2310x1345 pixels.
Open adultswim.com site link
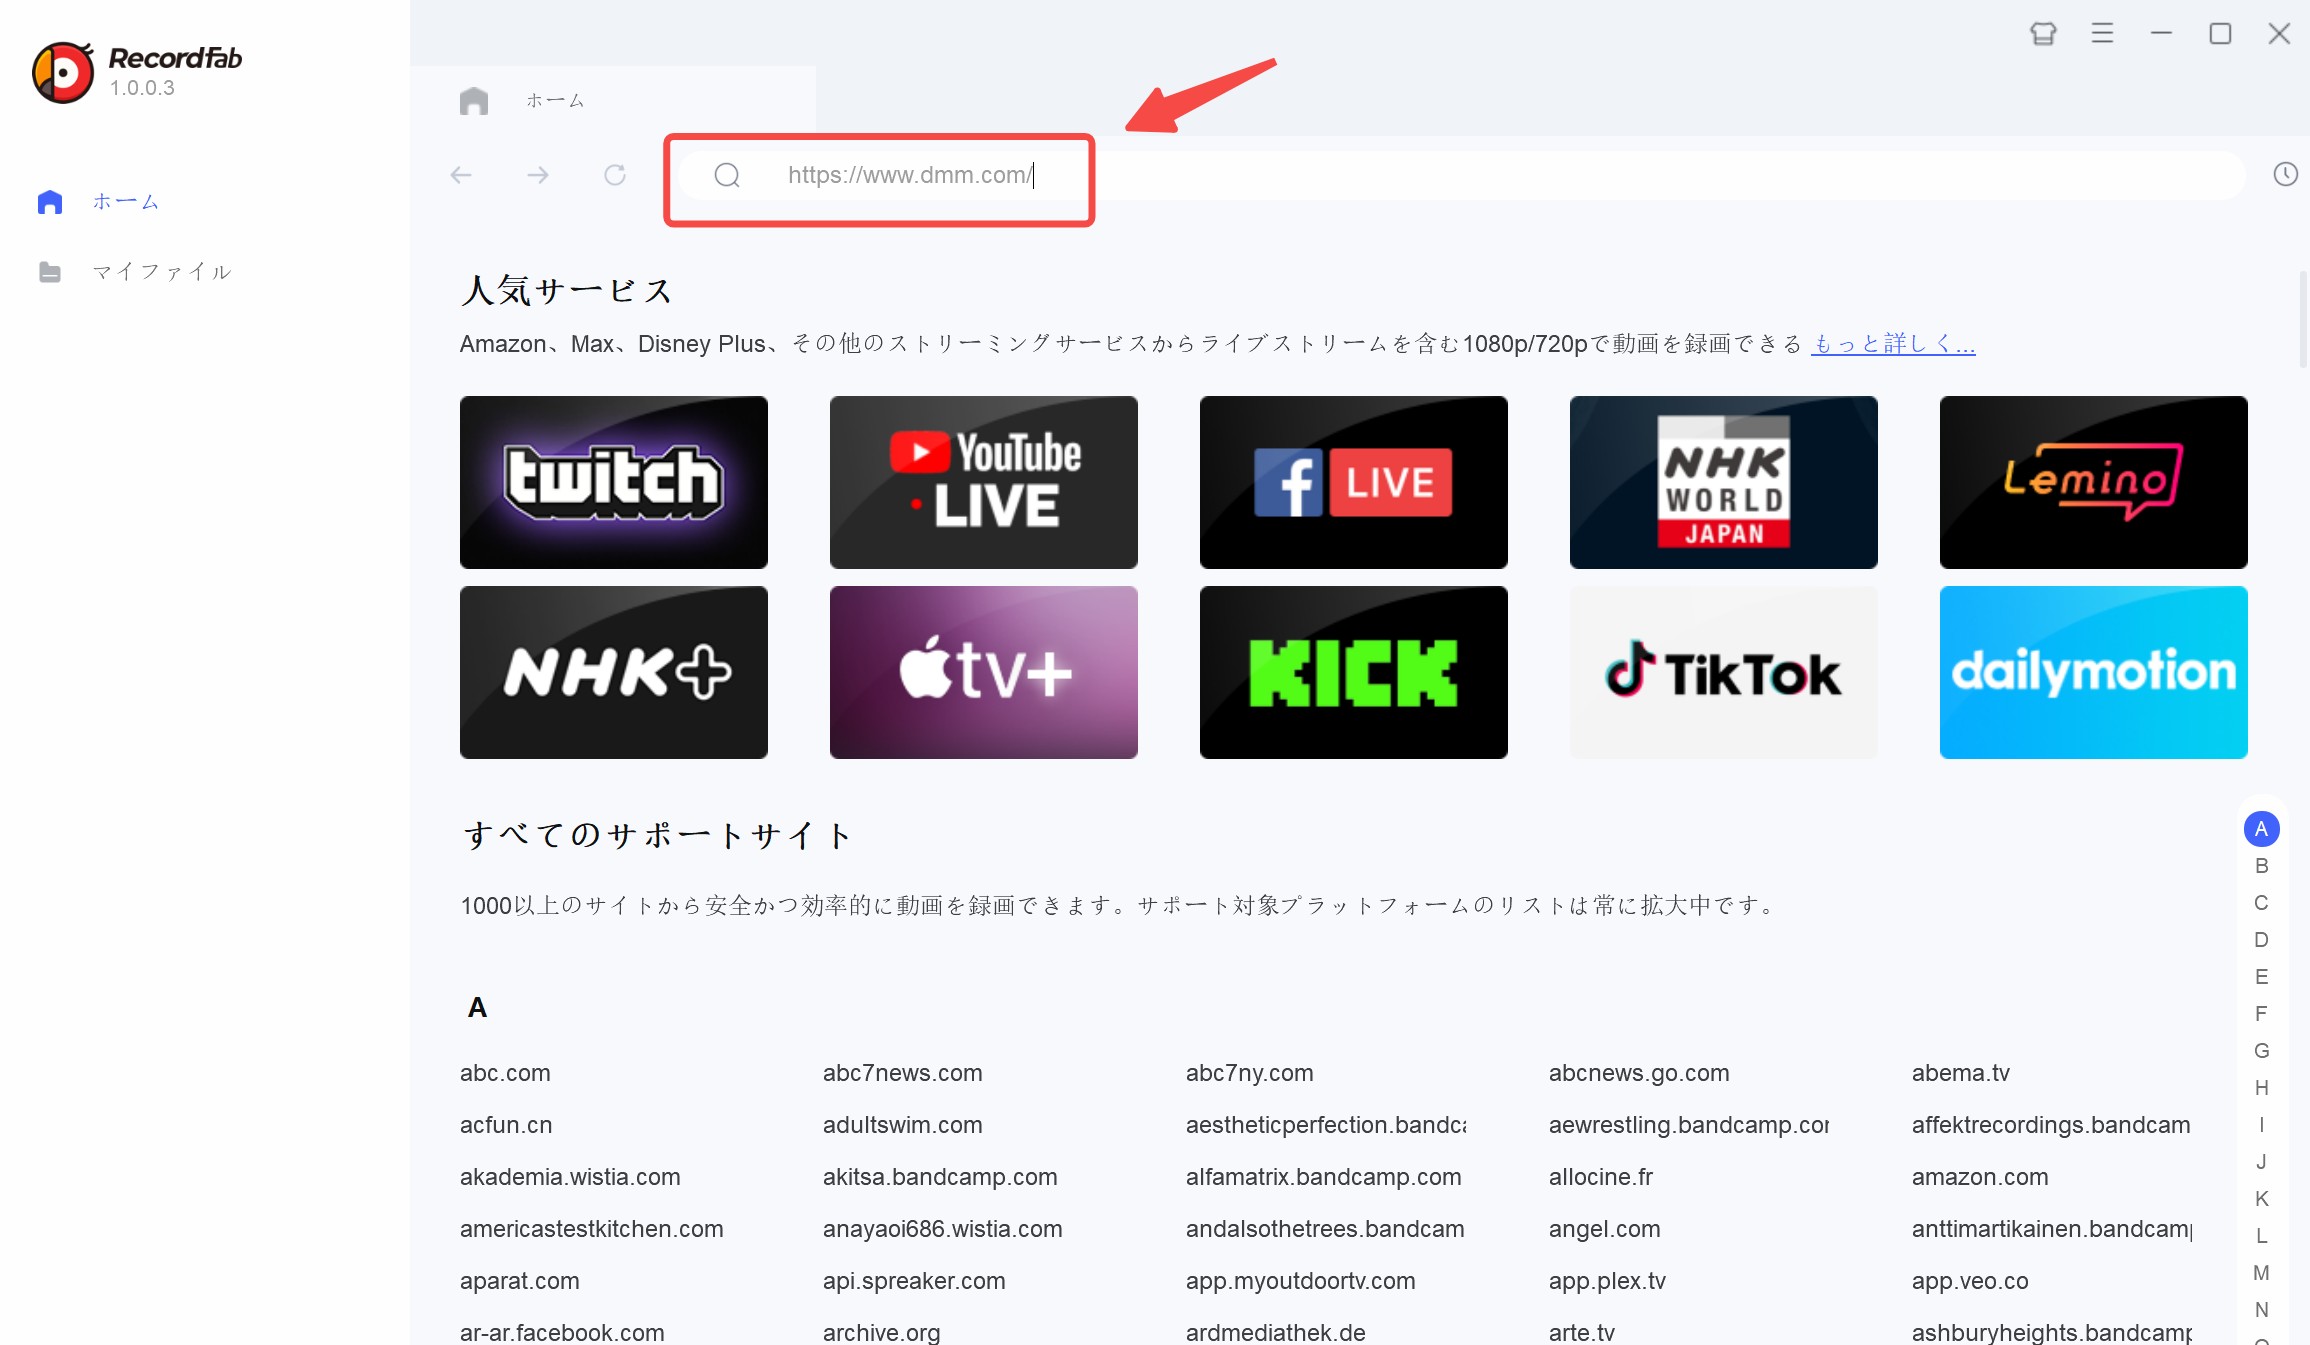(x=903, y=1125)
